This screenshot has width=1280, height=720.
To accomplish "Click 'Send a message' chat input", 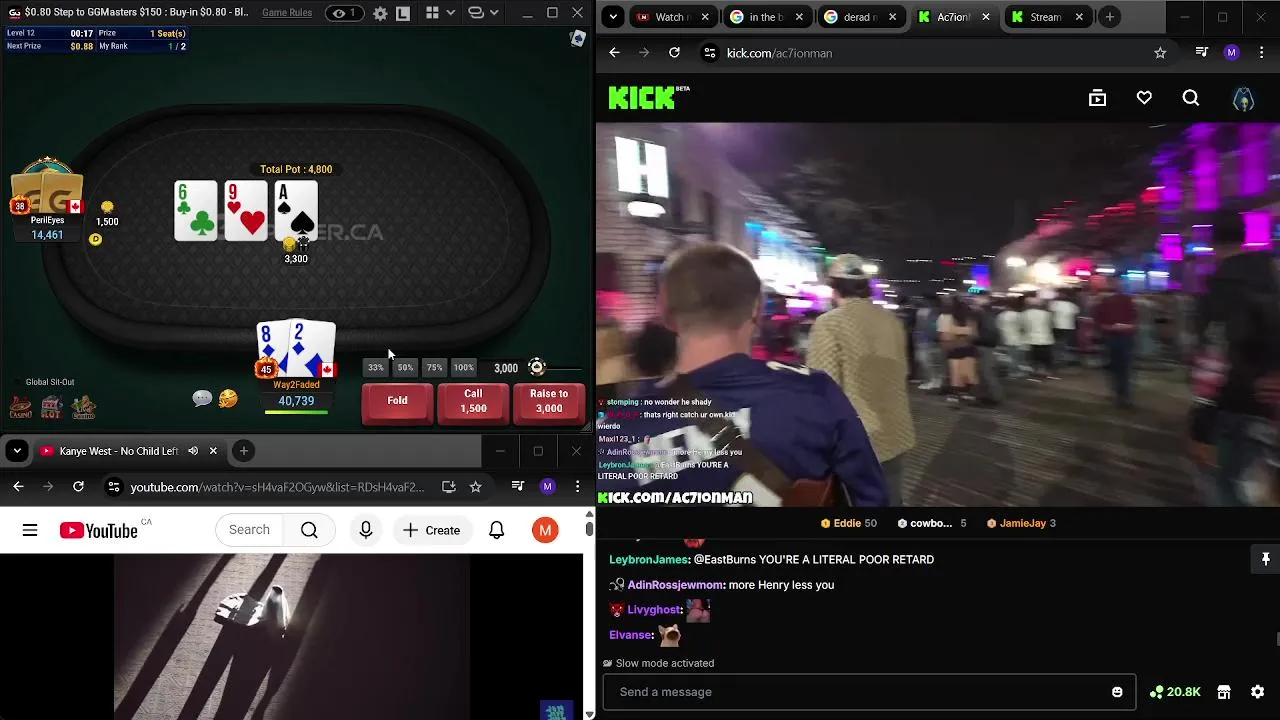I will pyautogui.click(x=868, y=692).
